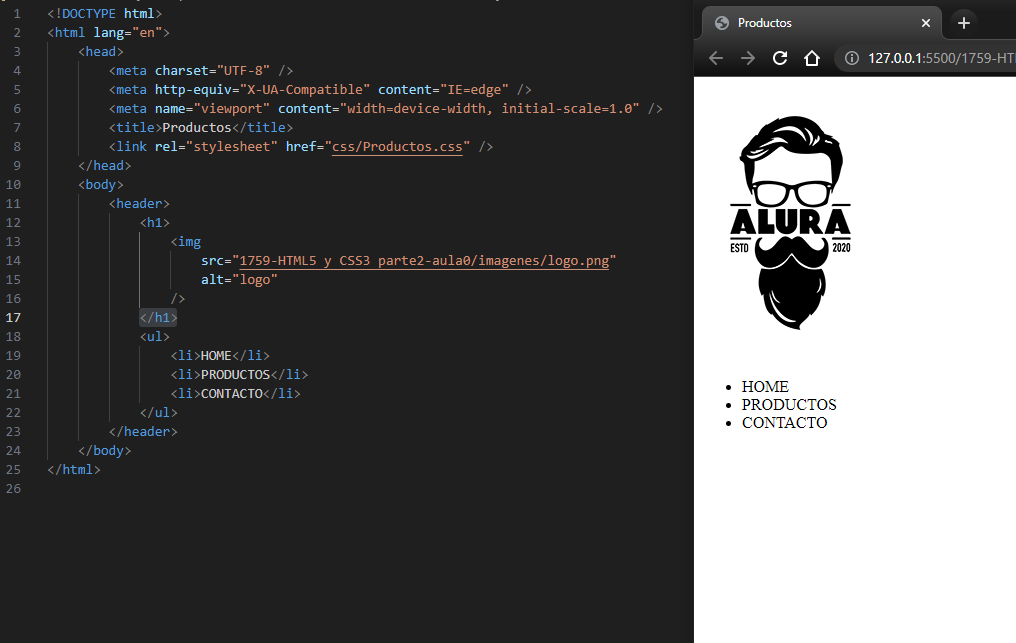The image size is (1016, 643).
Task: Click the Alura logo image on the page
Action: (791, 223)
